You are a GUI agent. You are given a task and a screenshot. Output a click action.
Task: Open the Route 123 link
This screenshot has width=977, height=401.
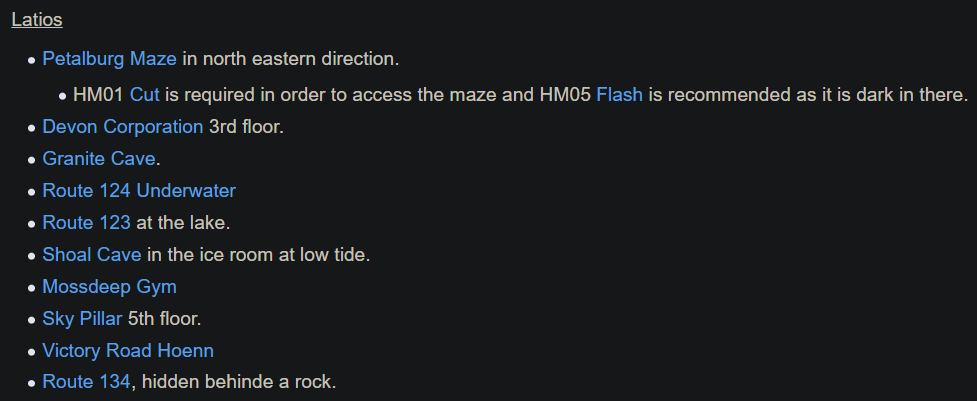tap(86, 223)
